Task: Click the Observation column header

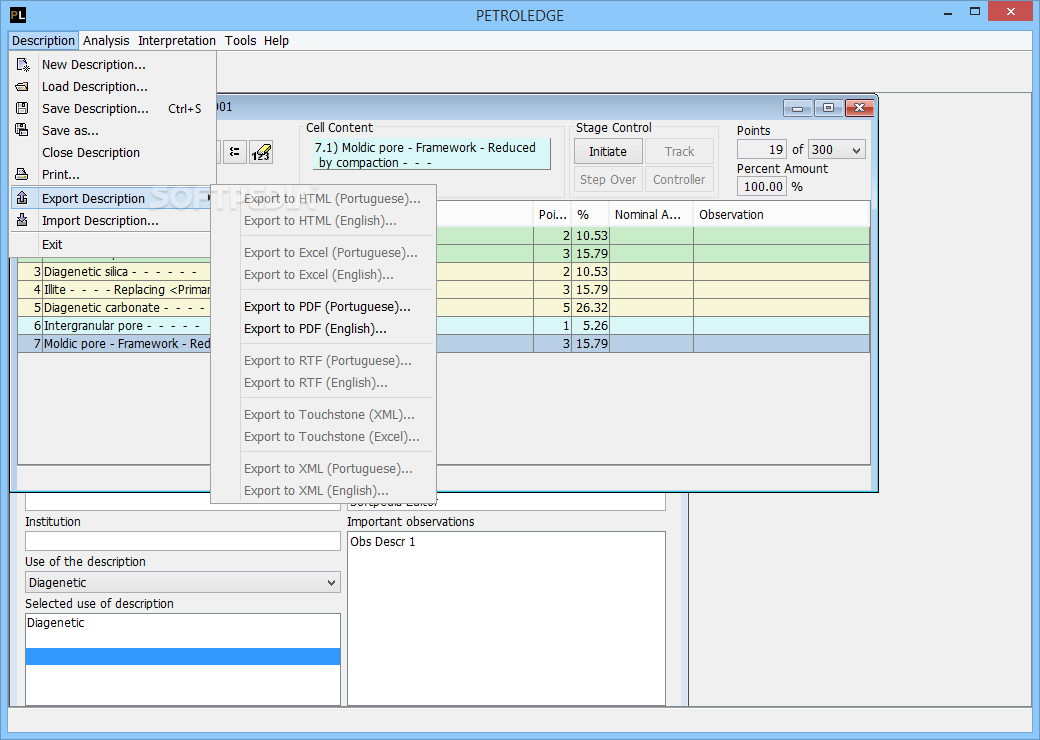Action: (781, 214)
